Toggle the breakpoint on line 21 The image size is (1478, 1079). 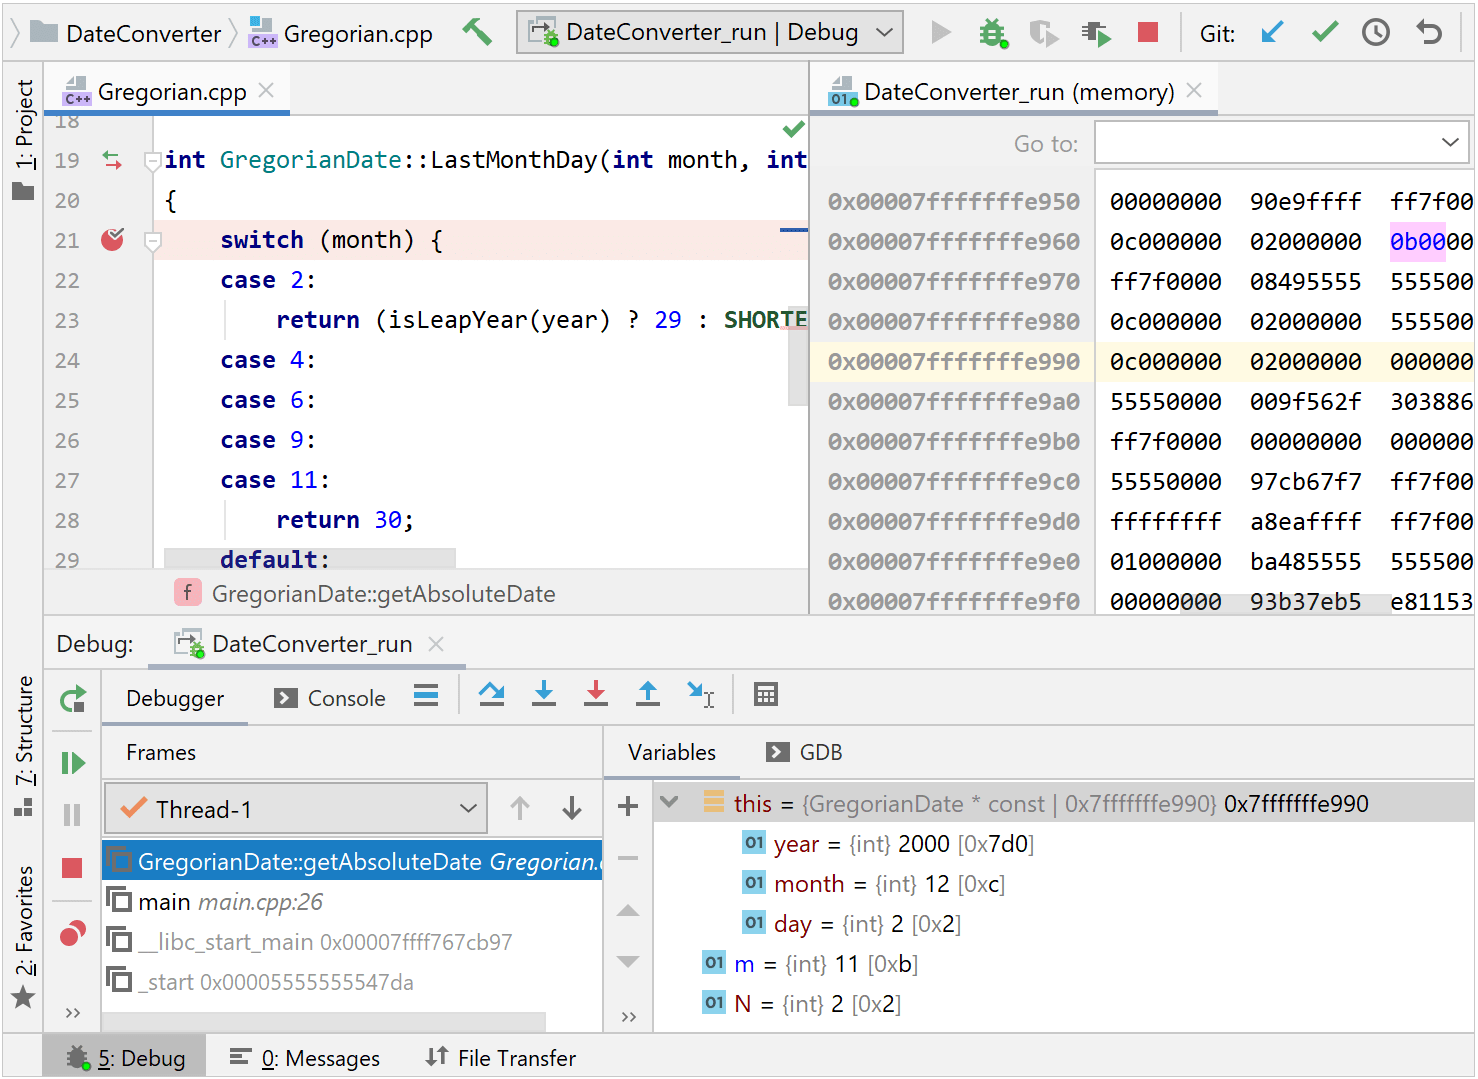click(112, 239)
